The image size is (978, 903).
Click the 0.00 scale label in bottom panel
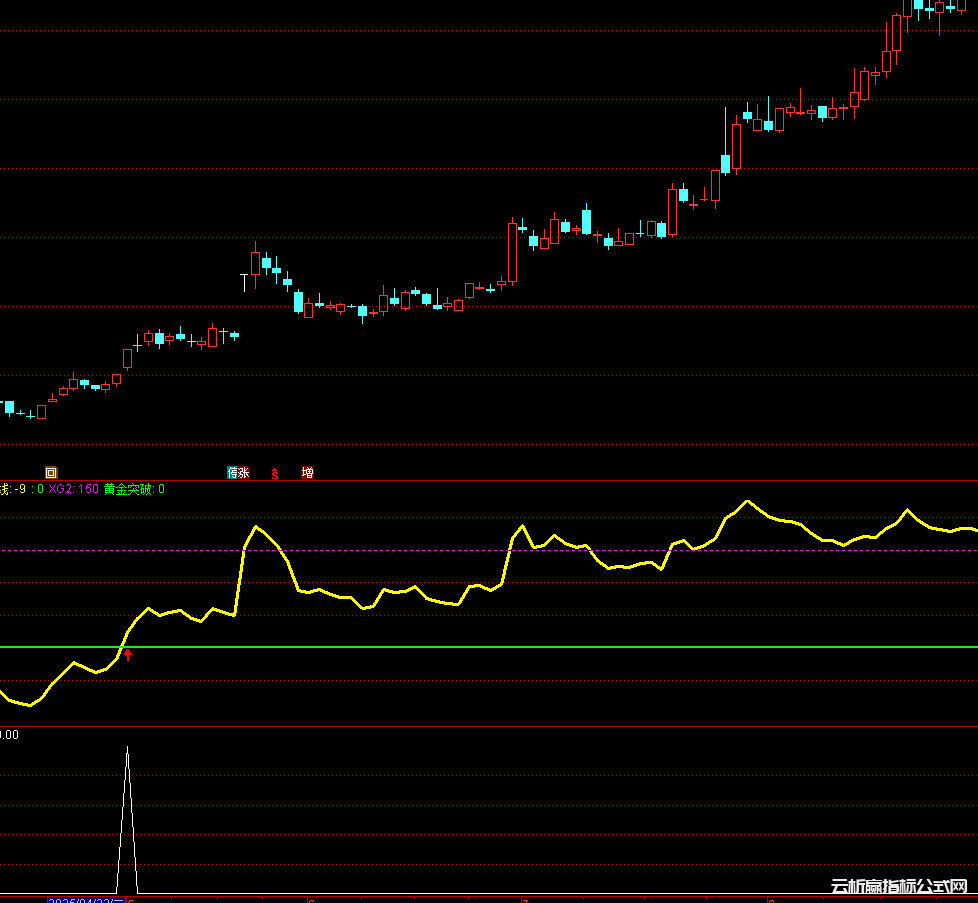coord(9,735)
